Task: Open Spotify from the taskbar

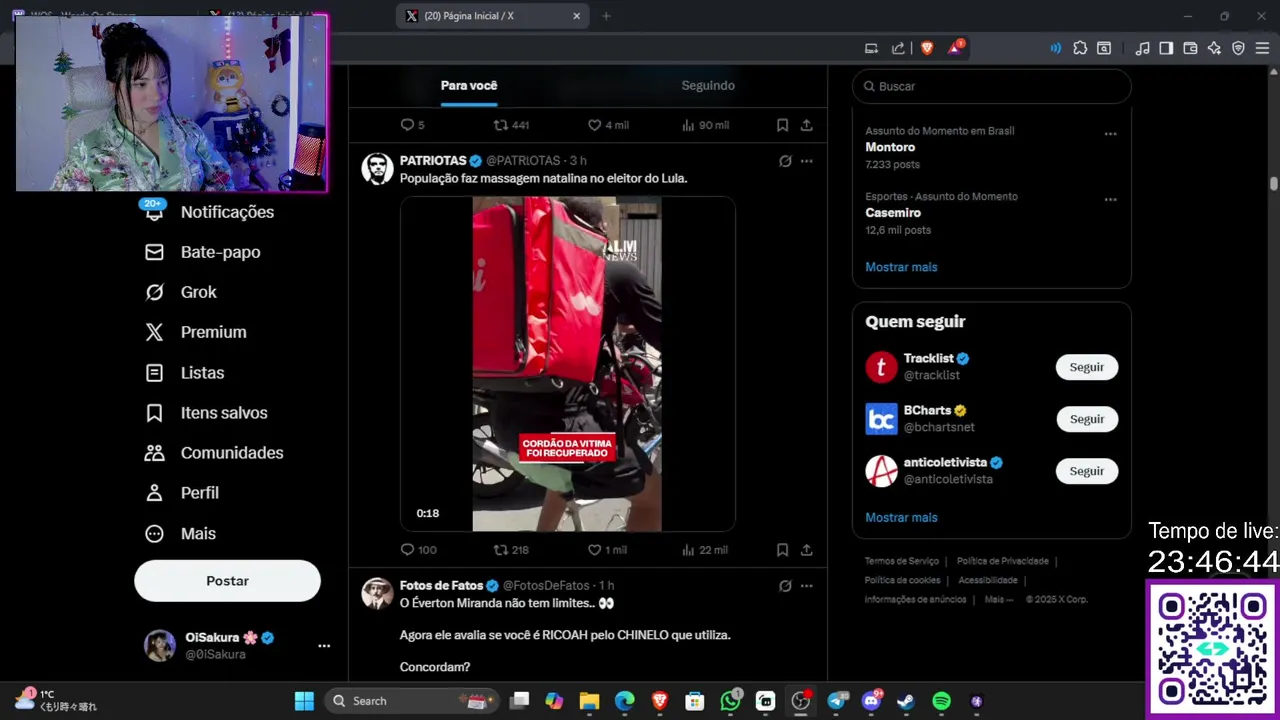Action: [941, 701]
